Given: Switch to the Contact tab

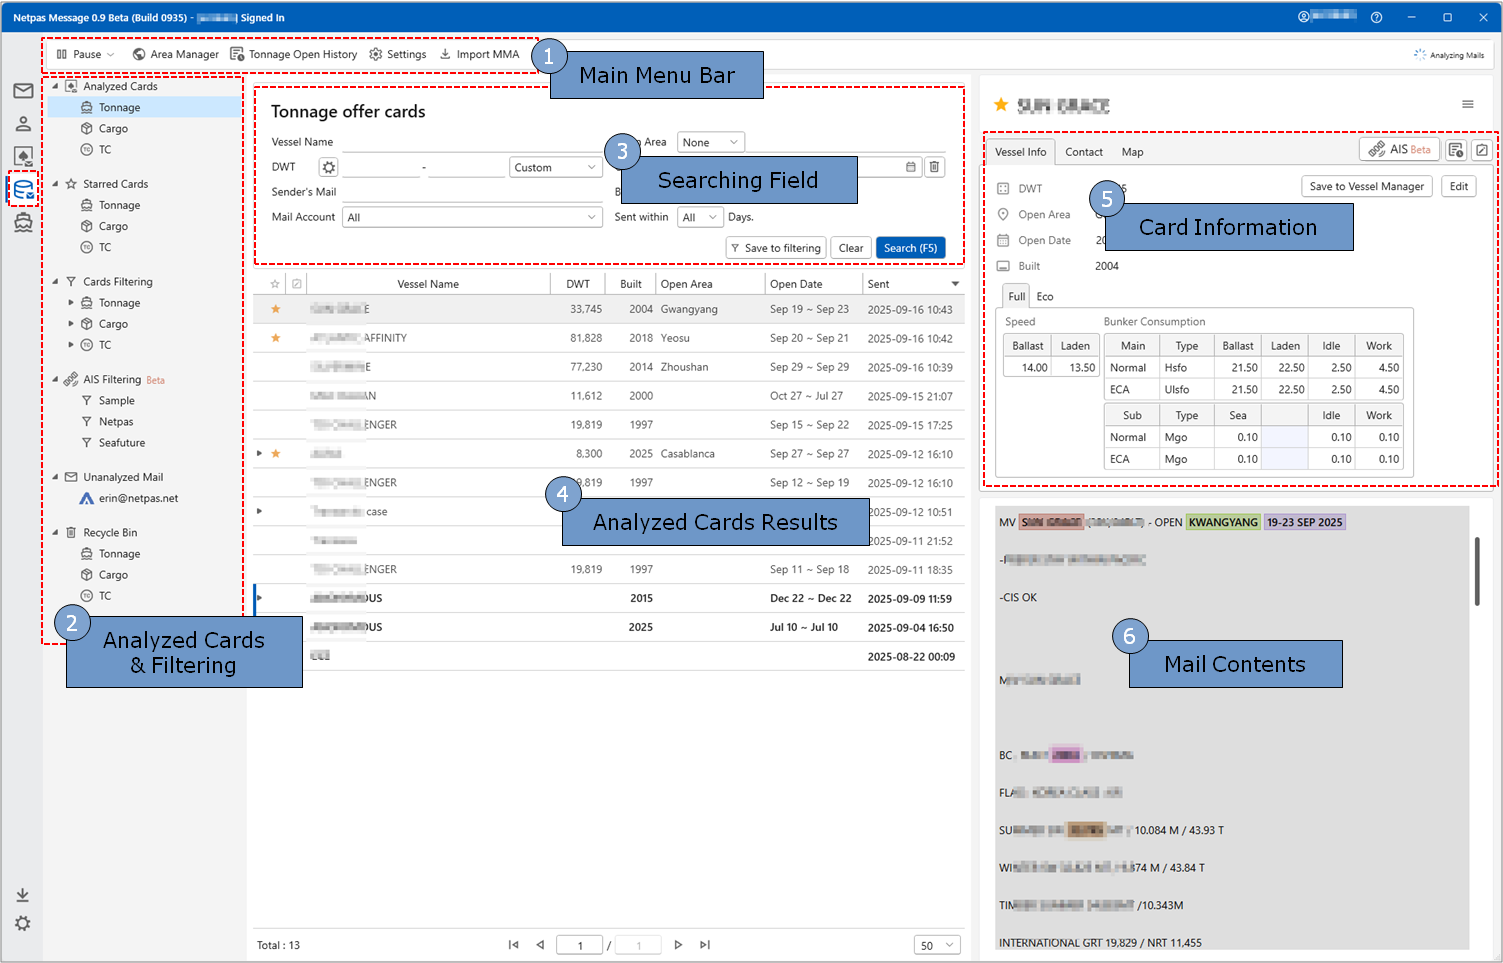Looking at the screenshot, I should click(x=1083, y=152).
